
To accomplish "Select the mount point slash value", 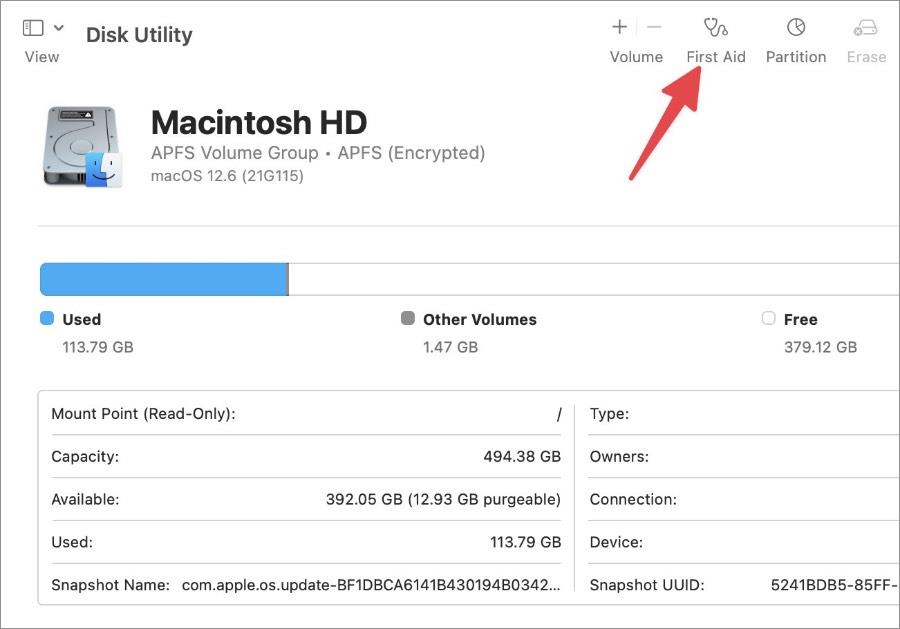I will 559,414.
